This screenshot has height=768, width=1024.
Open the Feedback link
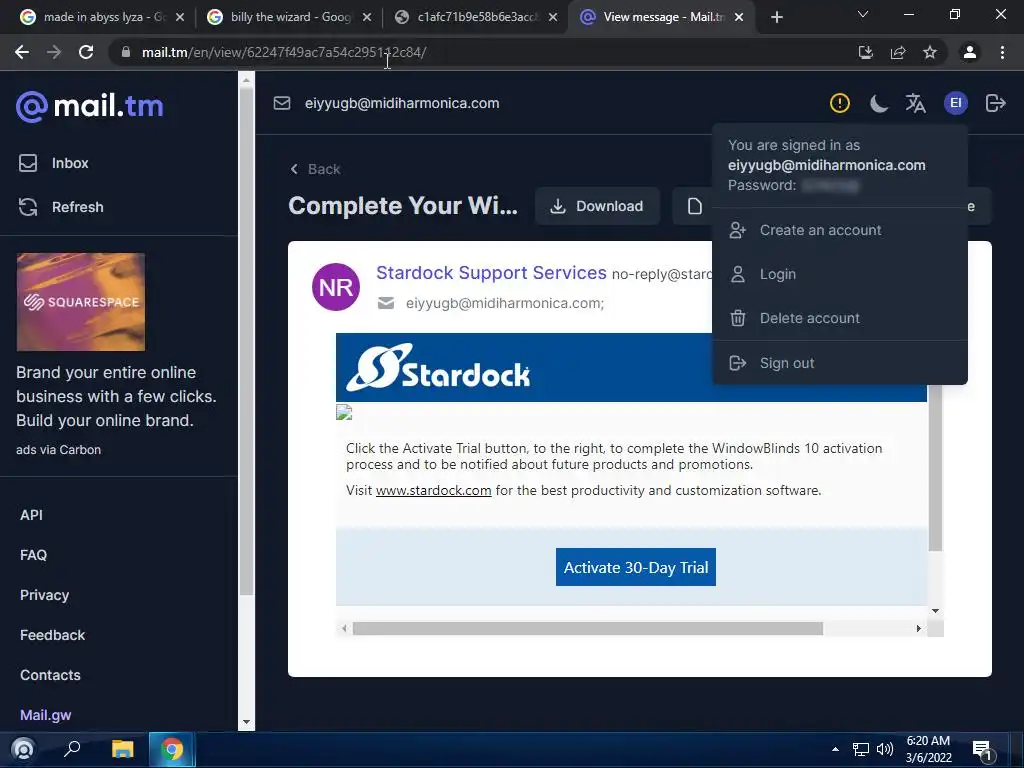[52, 635]
